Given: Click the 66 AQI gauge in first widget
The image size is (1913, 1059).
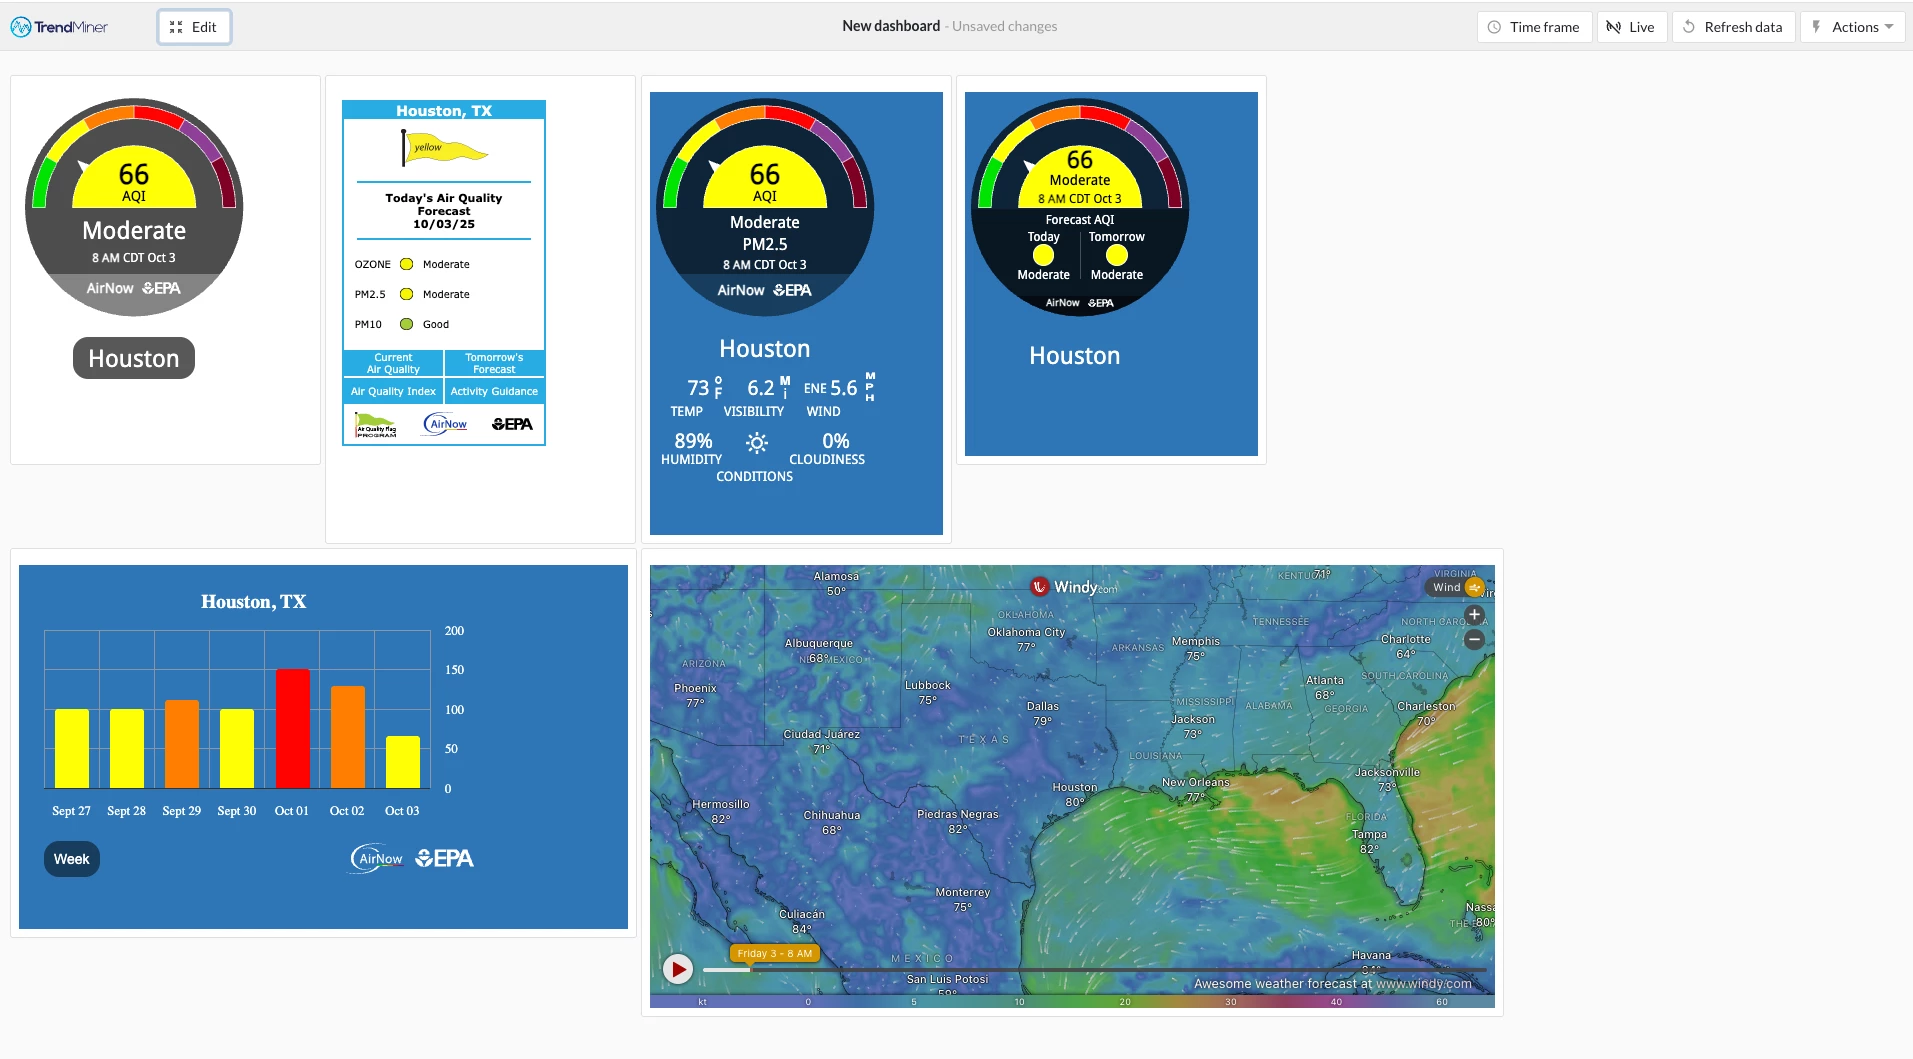Looking at the screenshot, I should 134,207.
